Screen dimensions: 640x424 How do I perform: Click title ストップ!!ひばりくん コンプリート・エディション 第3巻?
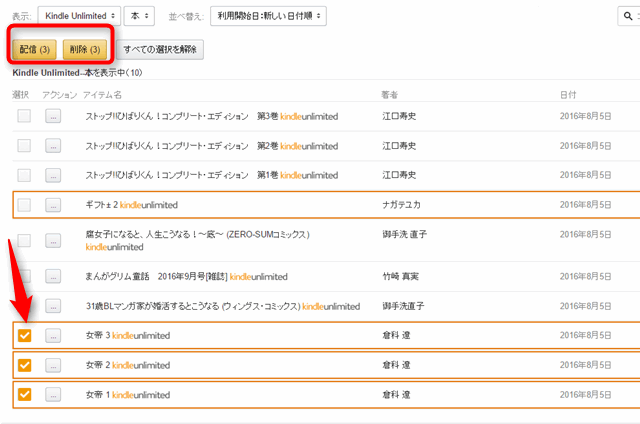click(x=182, y=116)
